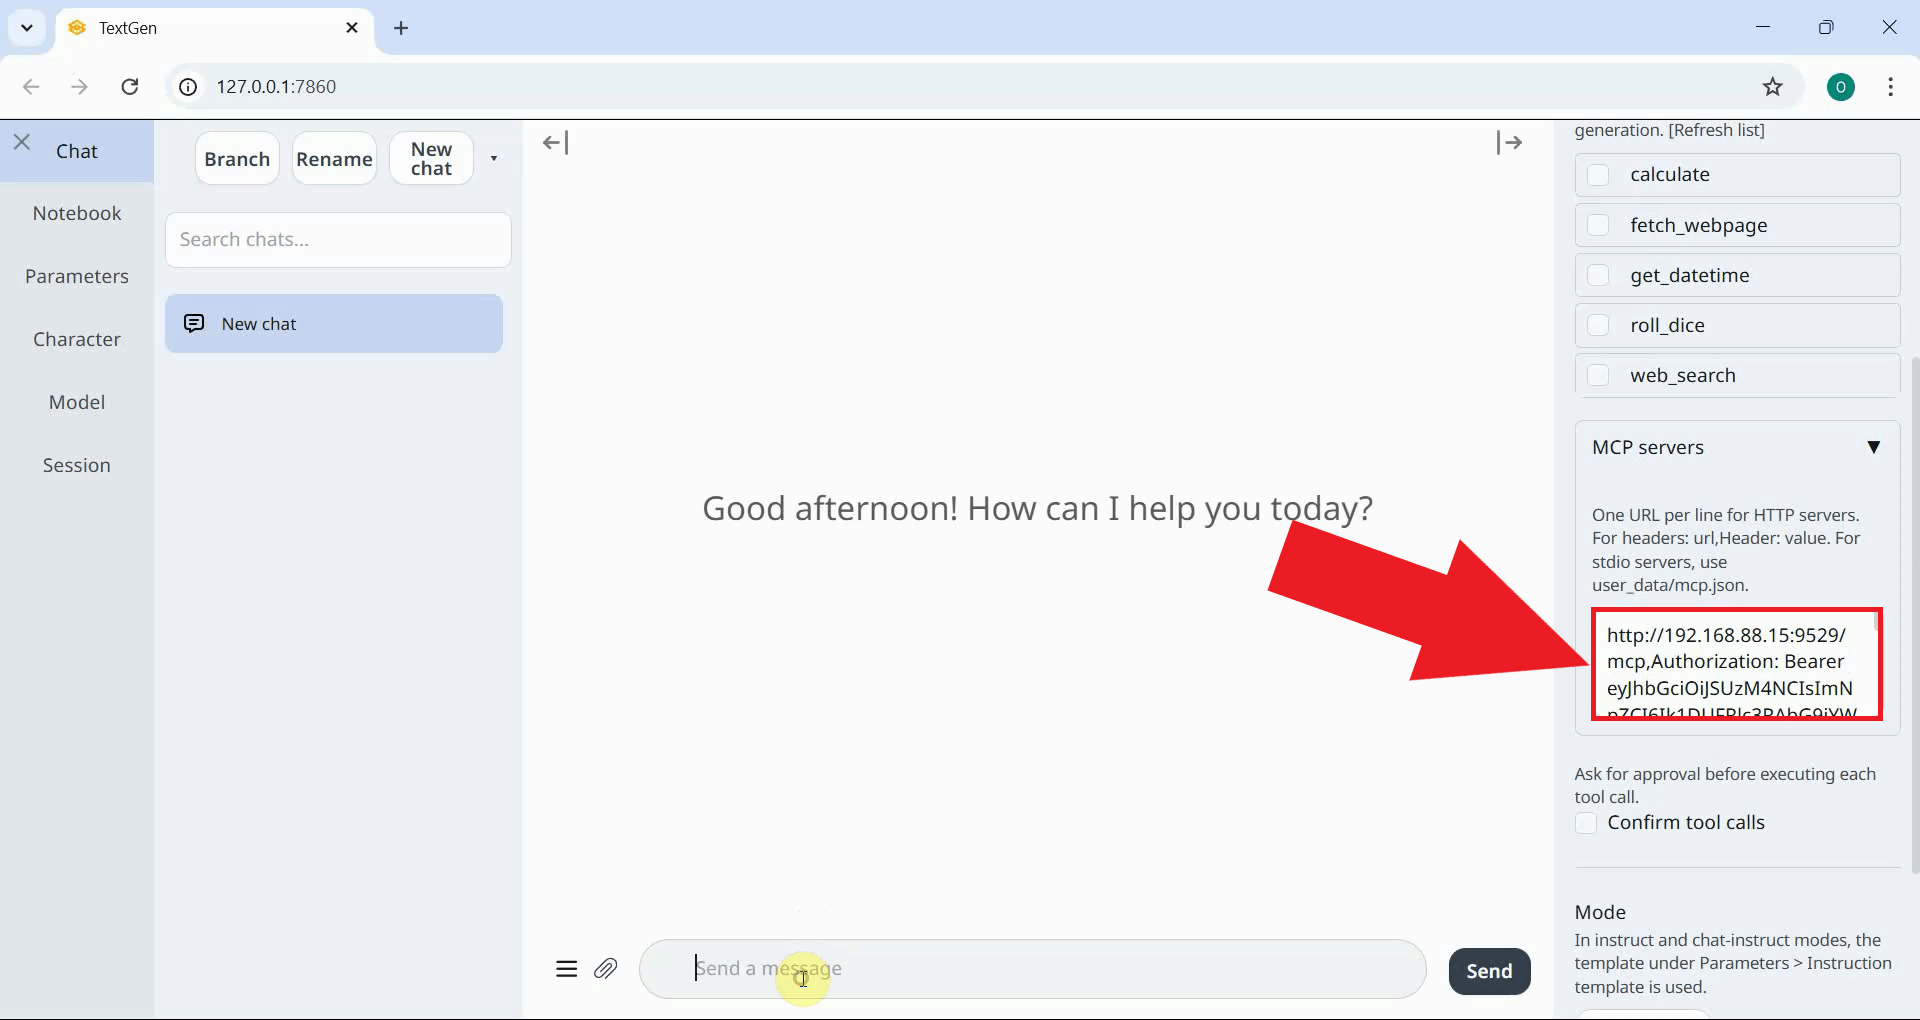Image resolution: width=1920 pixels, height=1020 pixels.
Task: Click the 'Confirm tool calls' label
Action: [1686, 823]
